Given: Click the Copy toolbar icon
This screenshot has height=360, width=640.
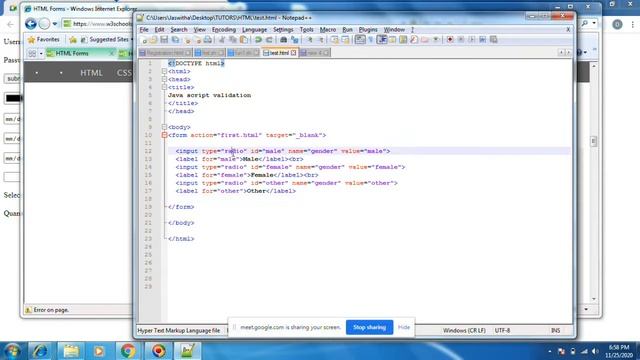Looking at the screenshot, I should coord(232,40).
